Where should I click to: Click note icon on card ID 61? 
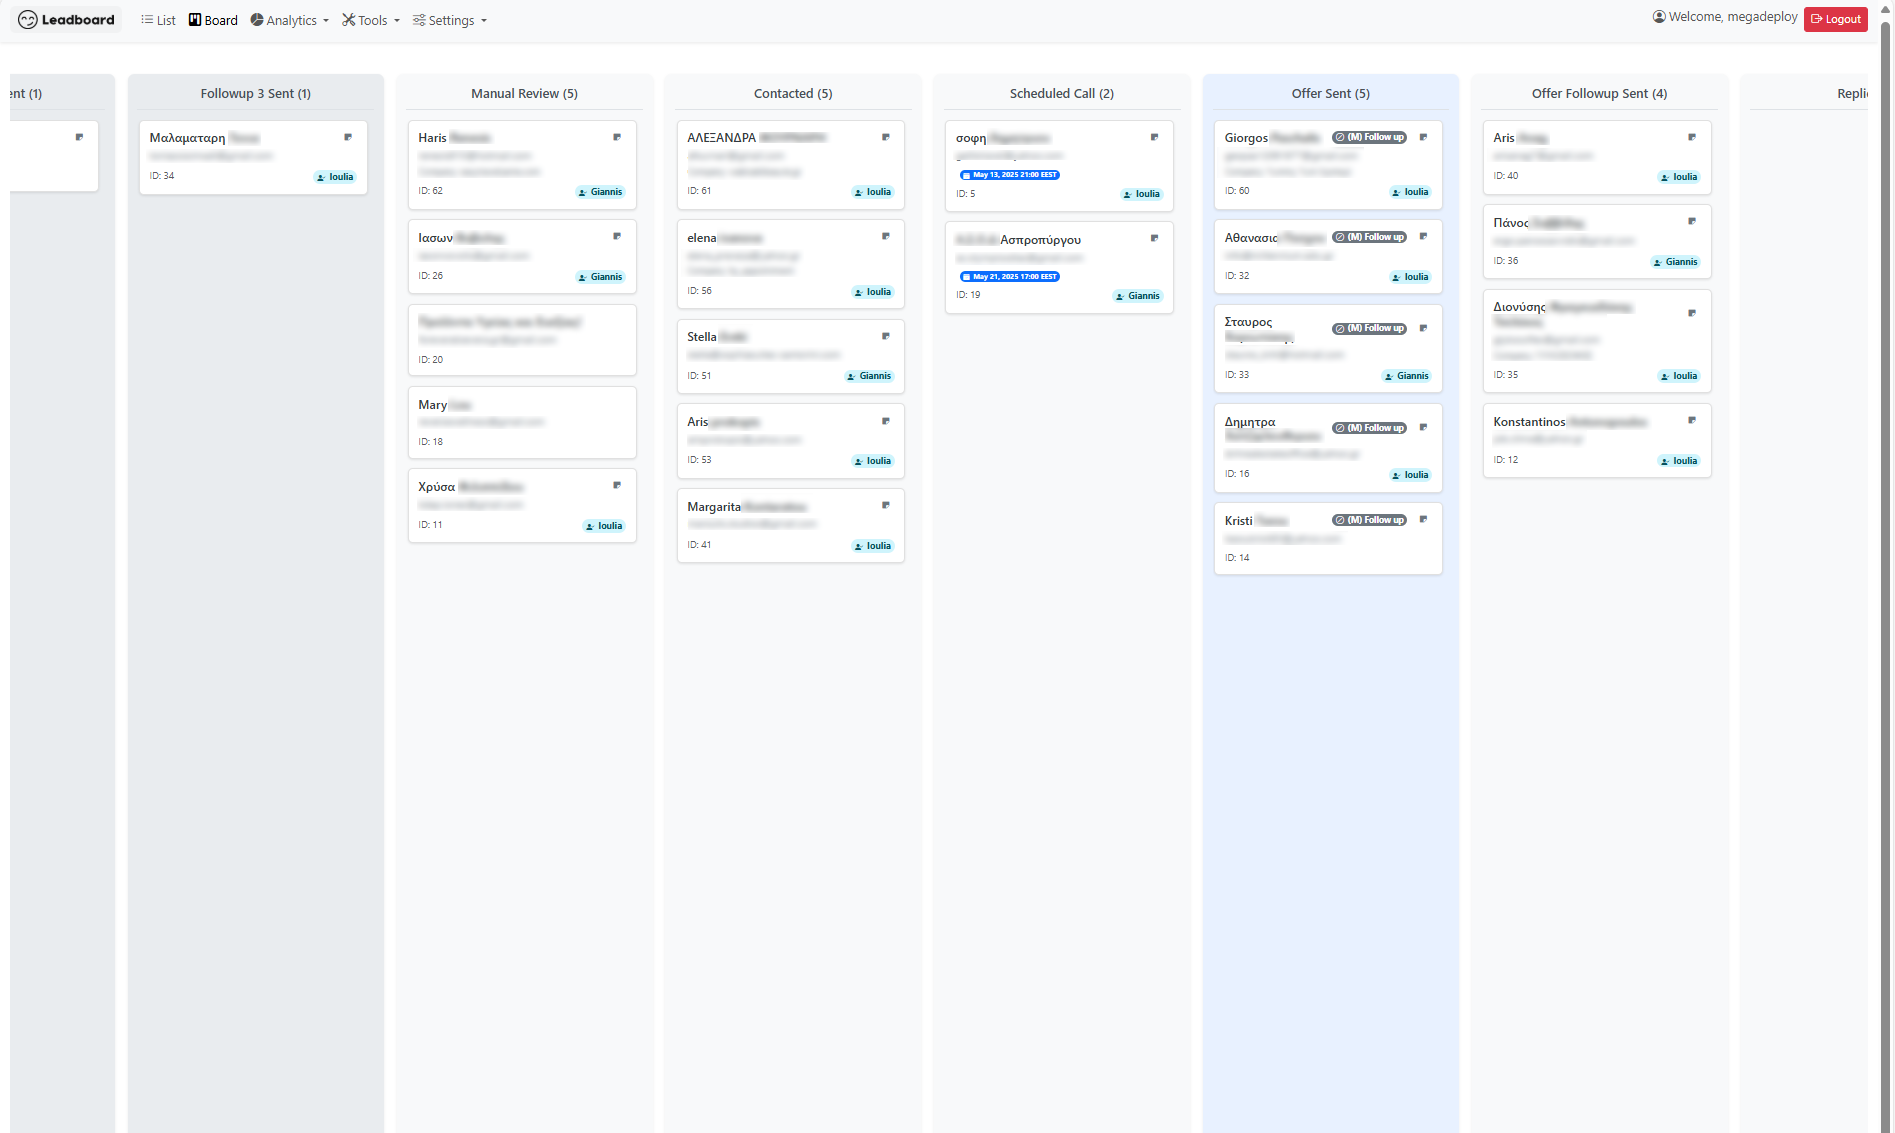(x=886, y=137)
